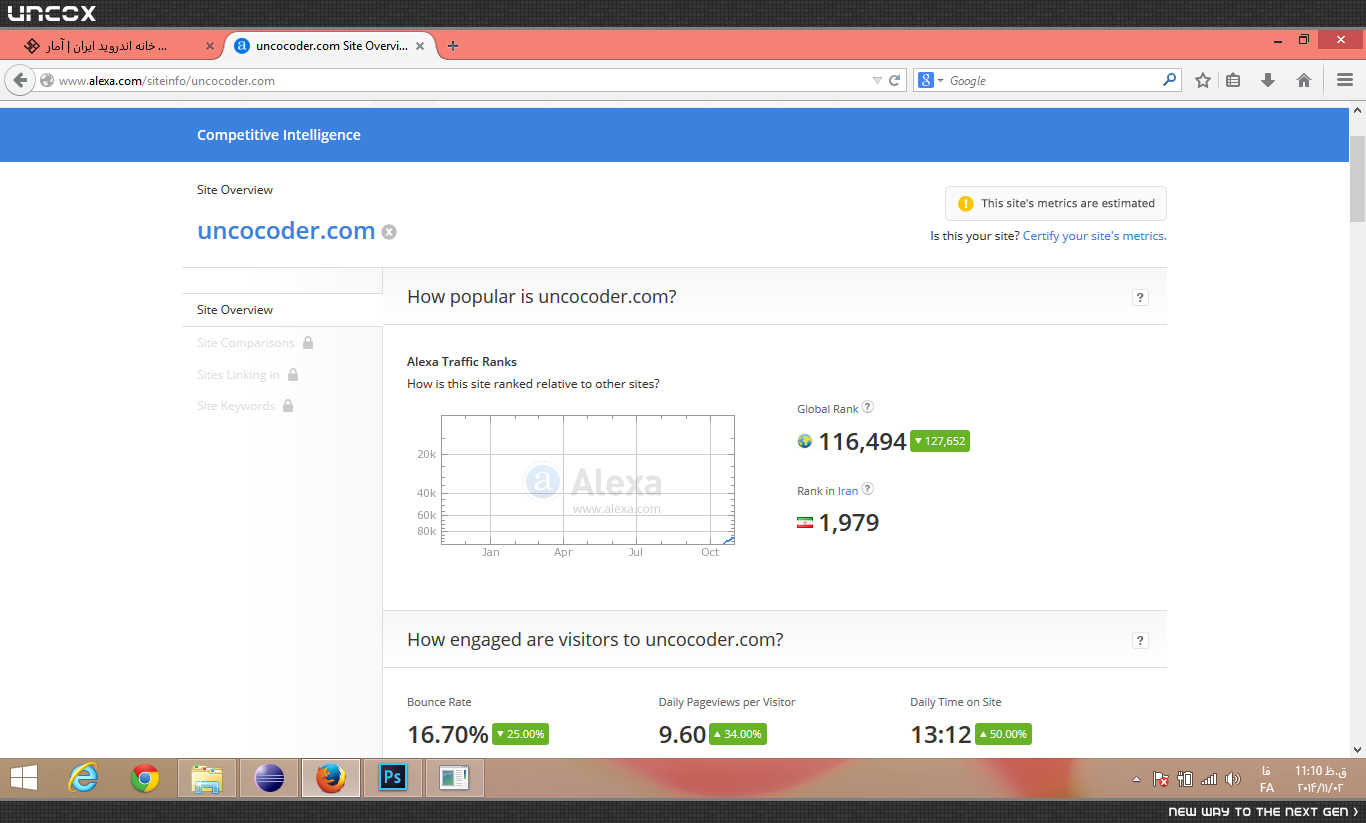The image size is (1366, 823).
Task: Click the Site Overview breadcrumb label
Action: (235, 190)
